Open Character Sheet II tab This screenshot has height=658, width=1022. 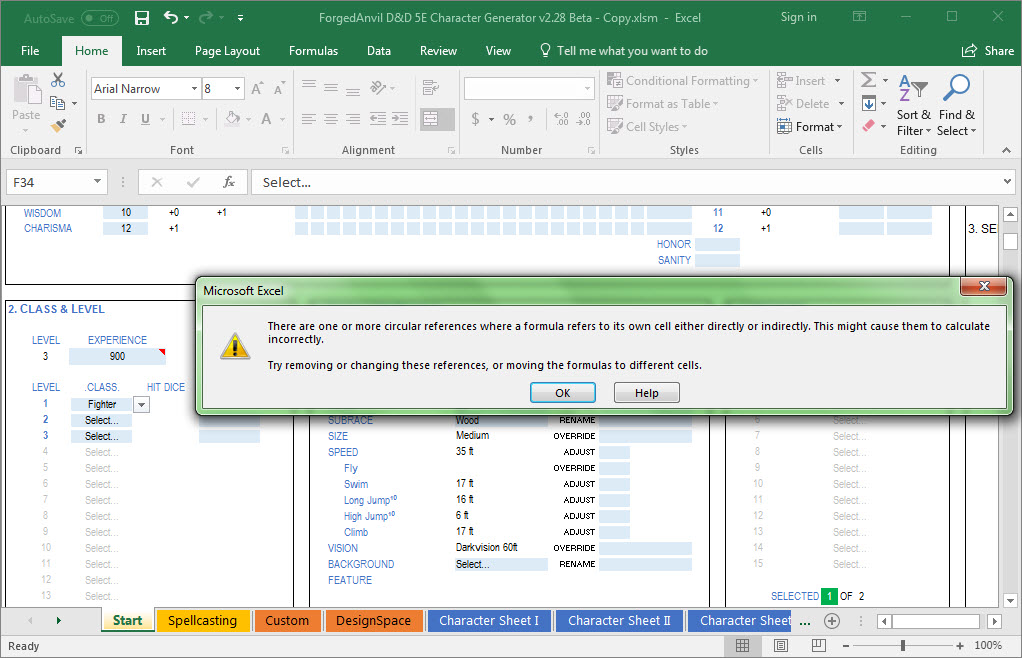(x=619, y=620)
